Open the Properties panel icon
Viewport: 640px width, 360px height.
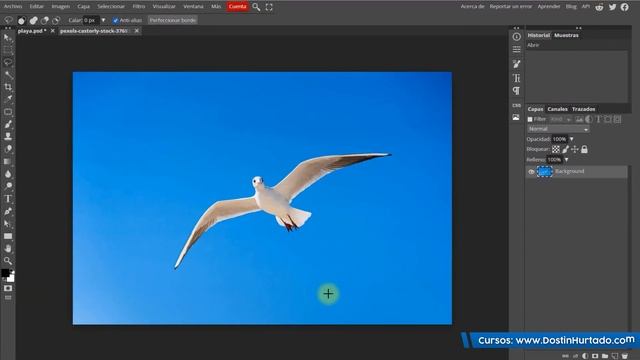point(516,49)
